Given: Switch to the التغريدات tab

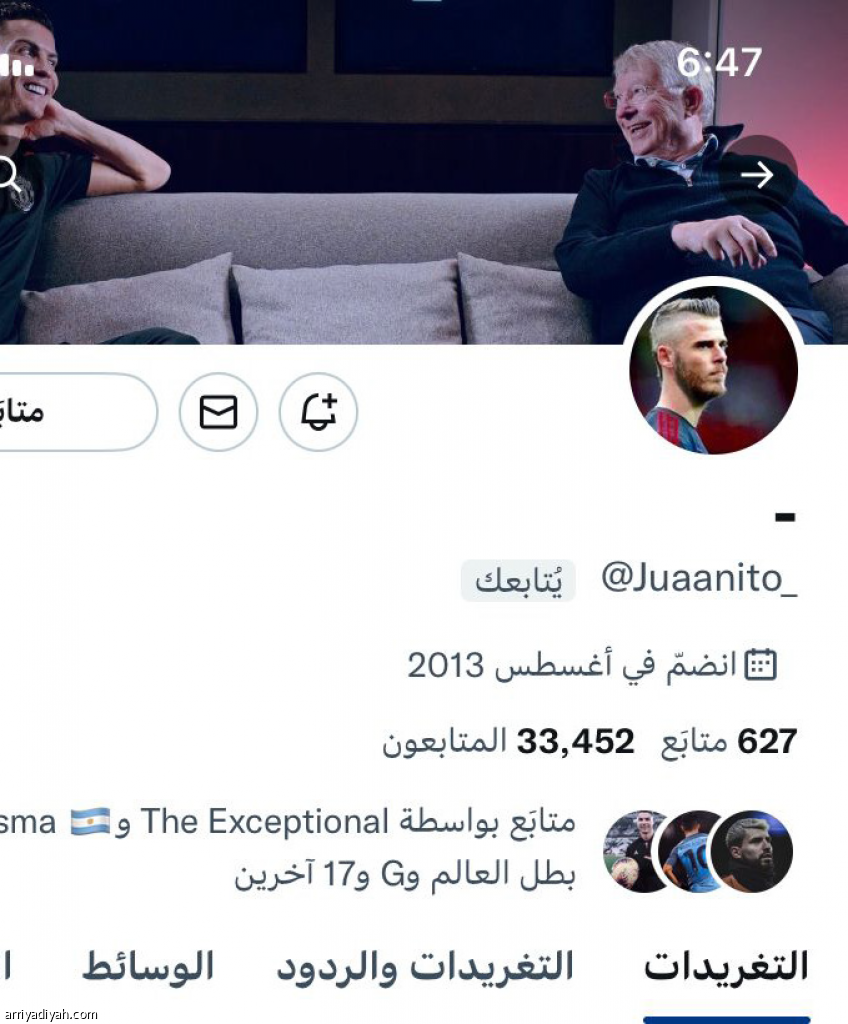Looking at the screenshot, I should [x=726, y=967].
